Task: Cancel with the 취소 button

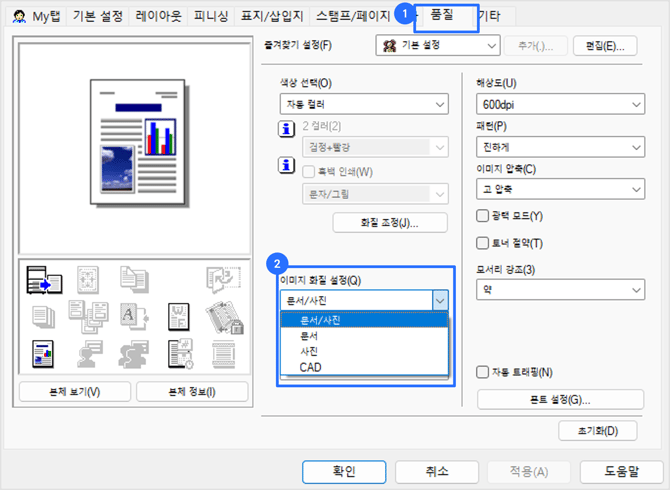Action: point(437,472)
